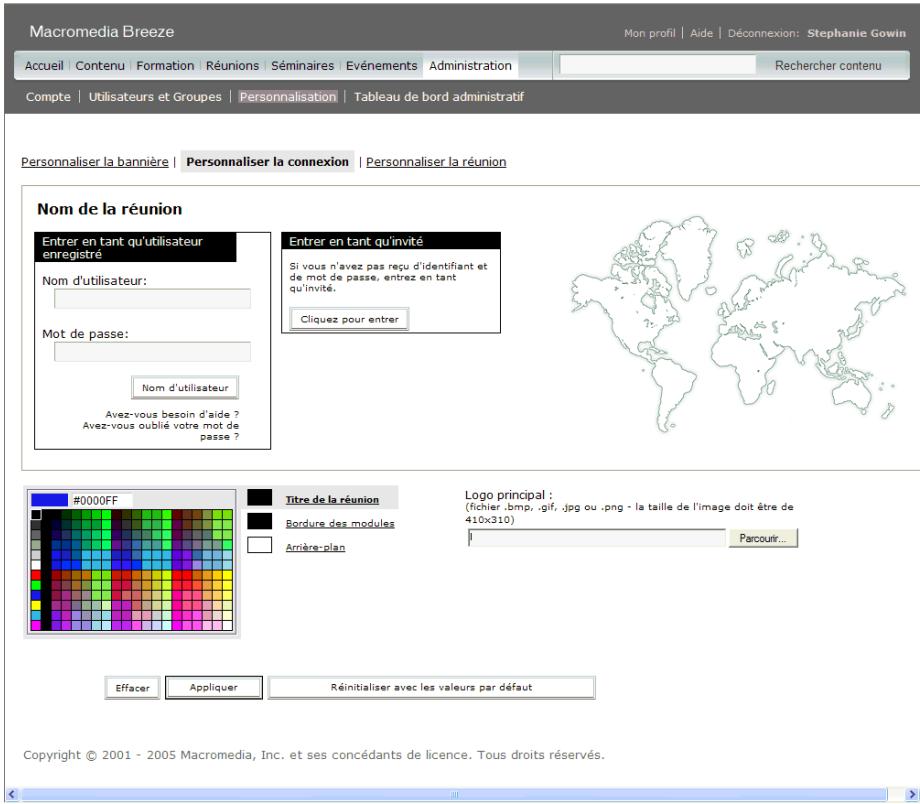This screenshot has height=804, width=920.
Task: Open the Séminaires tab
Action: coord(302,66)
